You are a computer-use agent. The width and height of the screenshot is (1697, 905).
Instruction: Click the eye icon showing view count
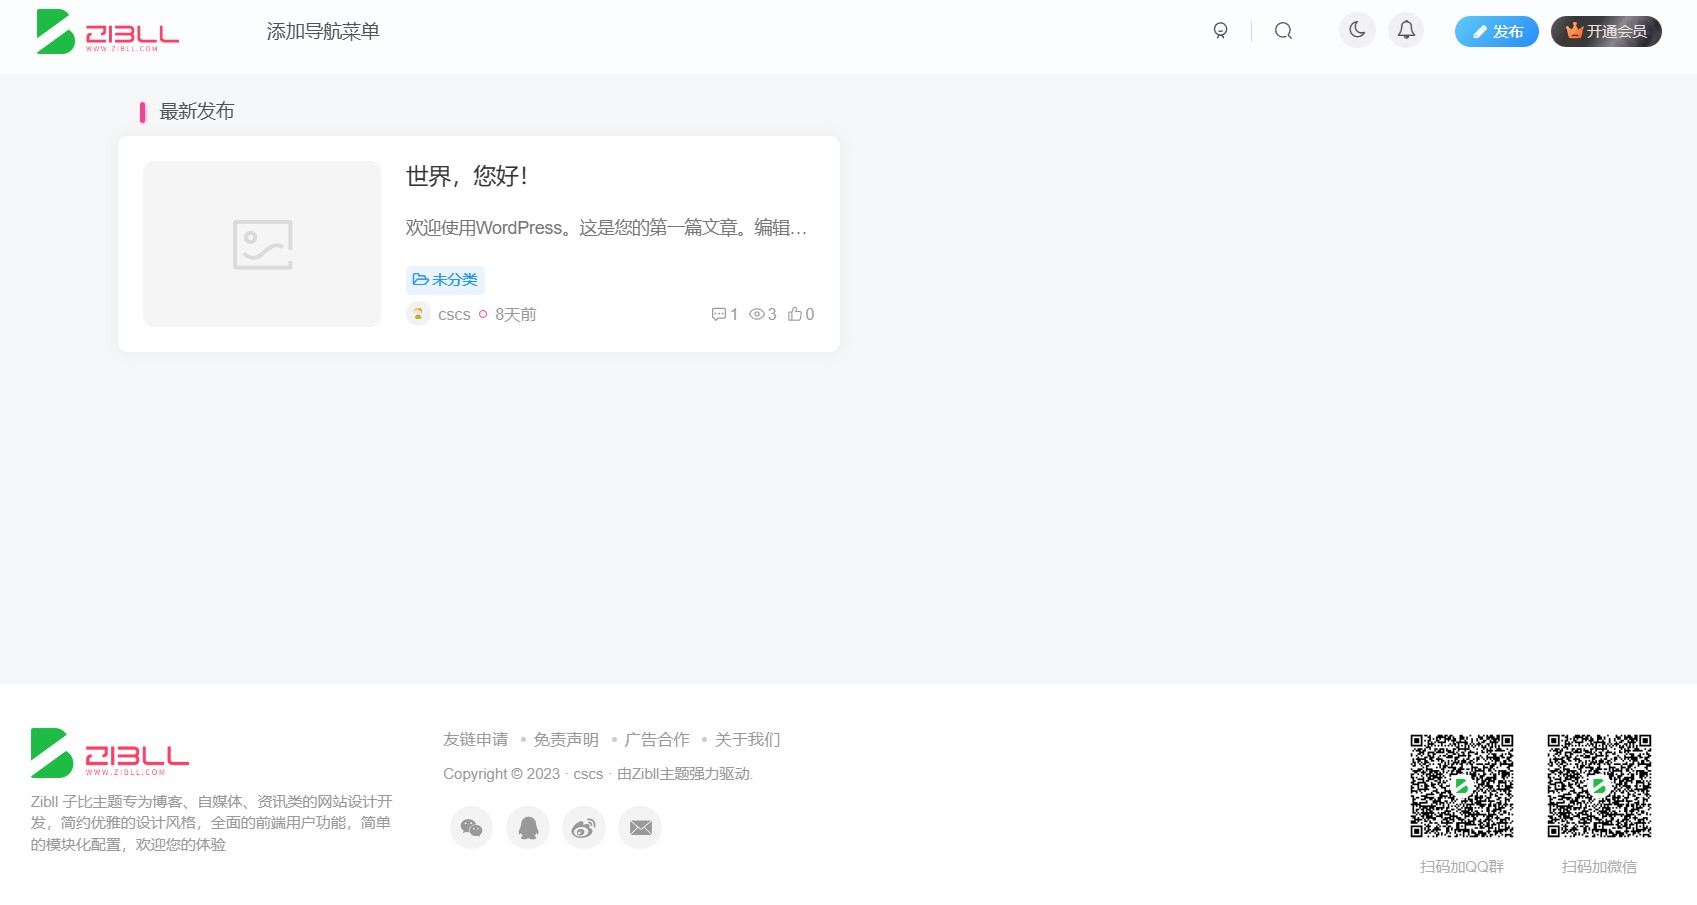(x=757, y=313)
